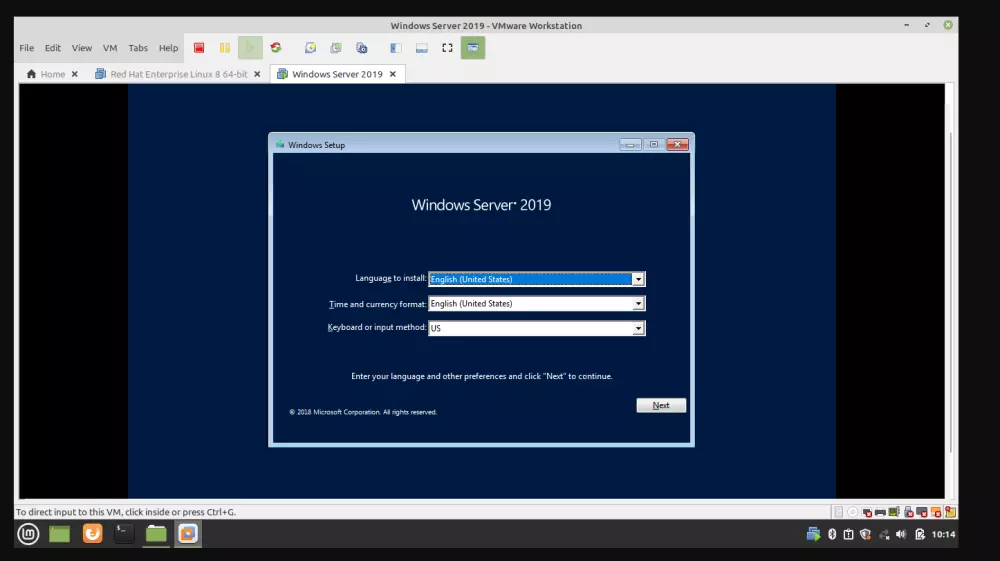1000x561 pixels.
Task: Open the Linux Mint menu button
Action: click(28, 534)
